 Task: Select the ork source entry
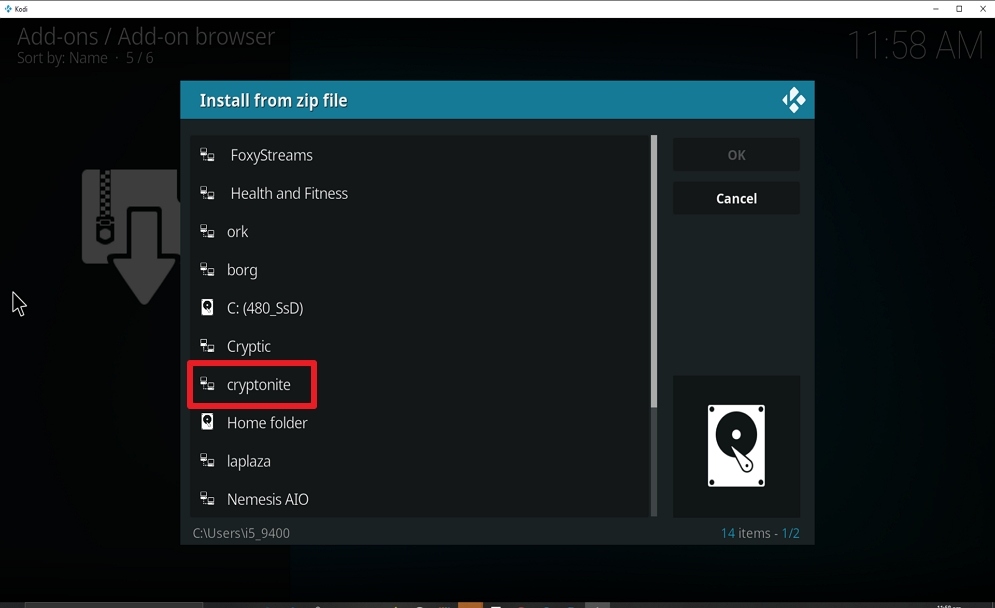tap(420, 232)
